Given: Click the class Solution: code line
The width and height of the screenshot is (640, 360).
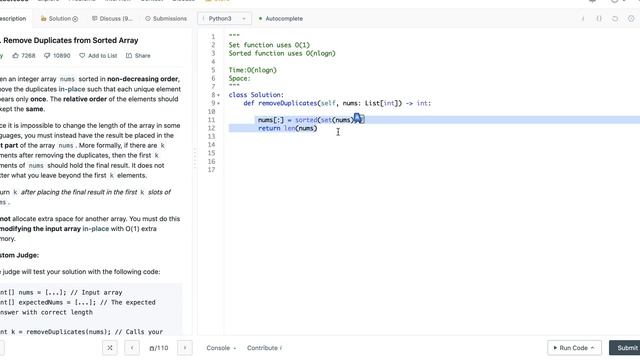Looking at the screenshot, I should (x=256, y=95).
